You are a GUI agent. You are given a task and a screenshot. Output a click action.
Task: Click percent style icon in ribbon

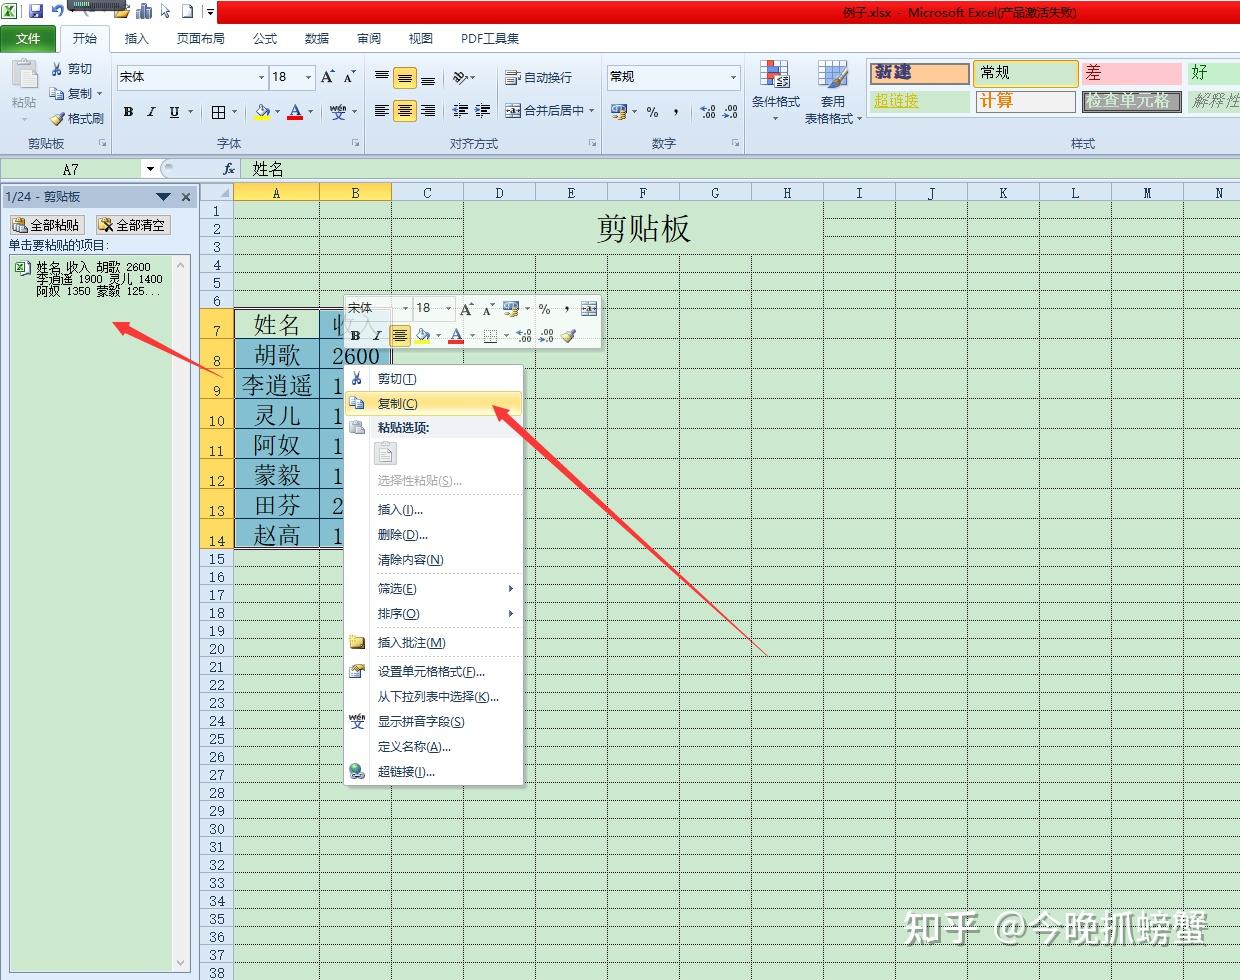click(652, 111)
